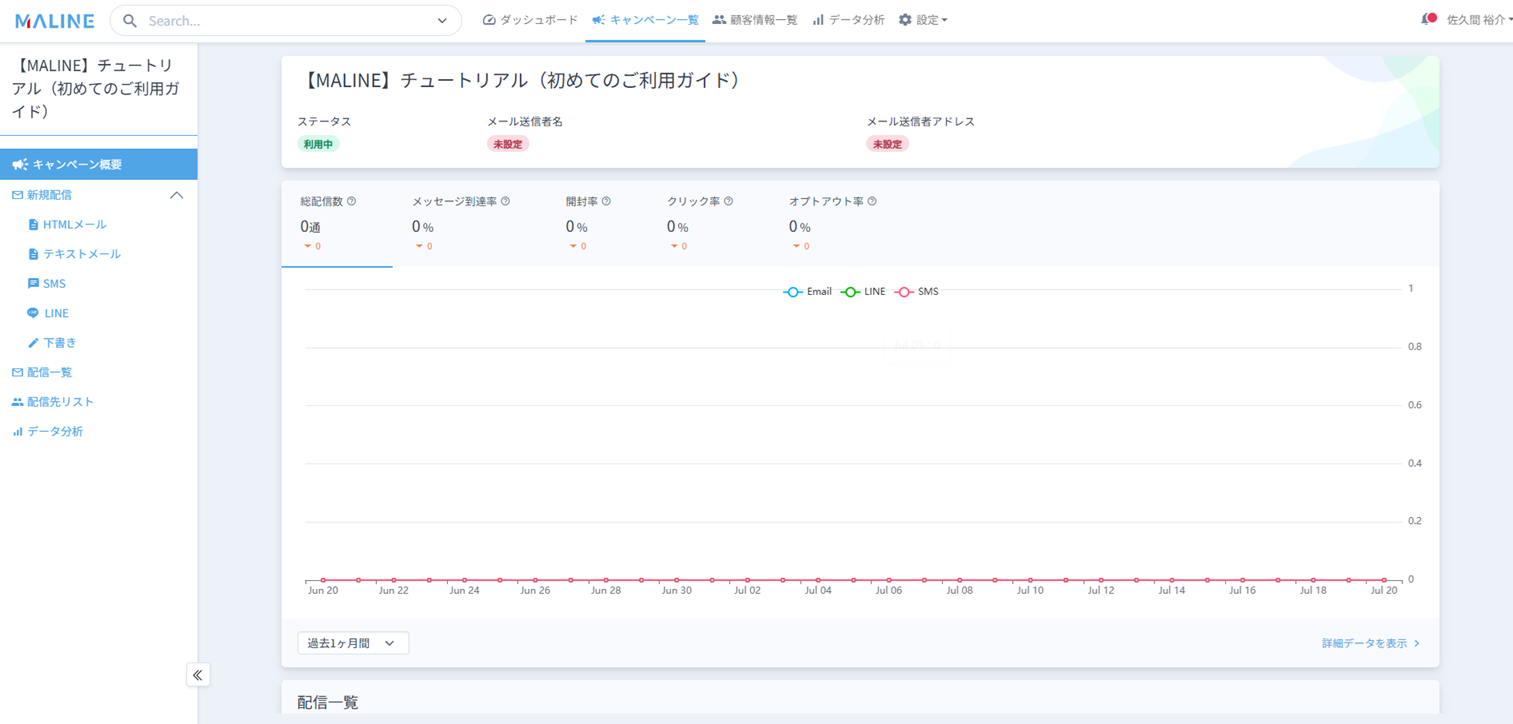Viewport: 1513px width, 724px height.
Task: Click the help icon next to クリック率
Action: tap(728, 202)
